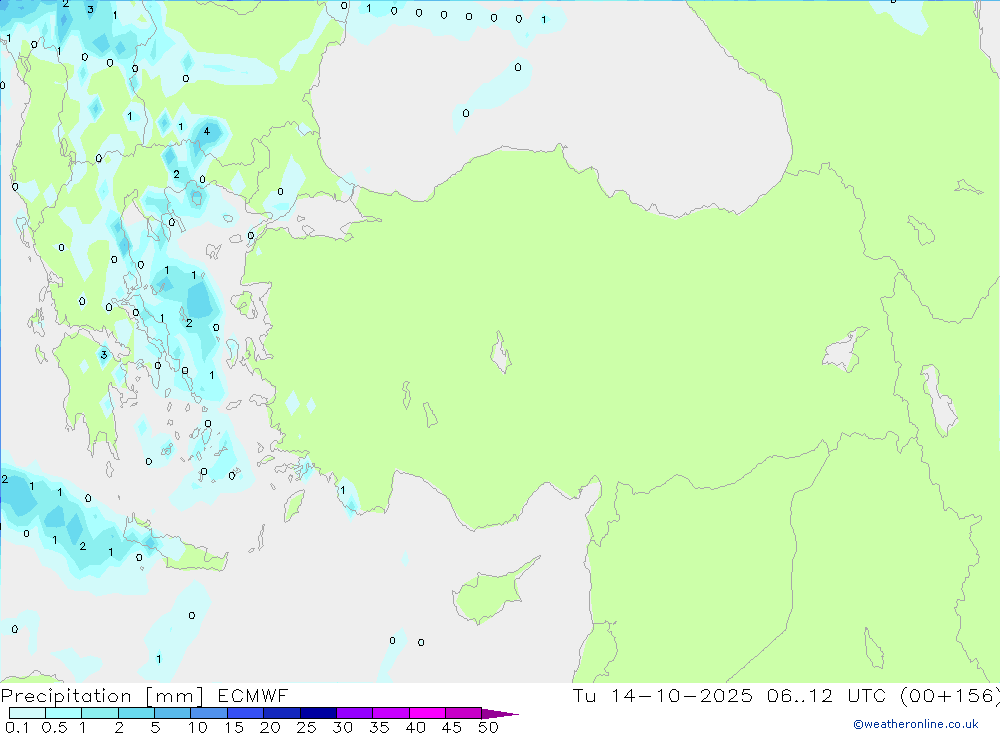The image size is (1000, 733).
Task: Choose the 25–30 mm navy legend swatch
Action: click(x=318, y=713)
